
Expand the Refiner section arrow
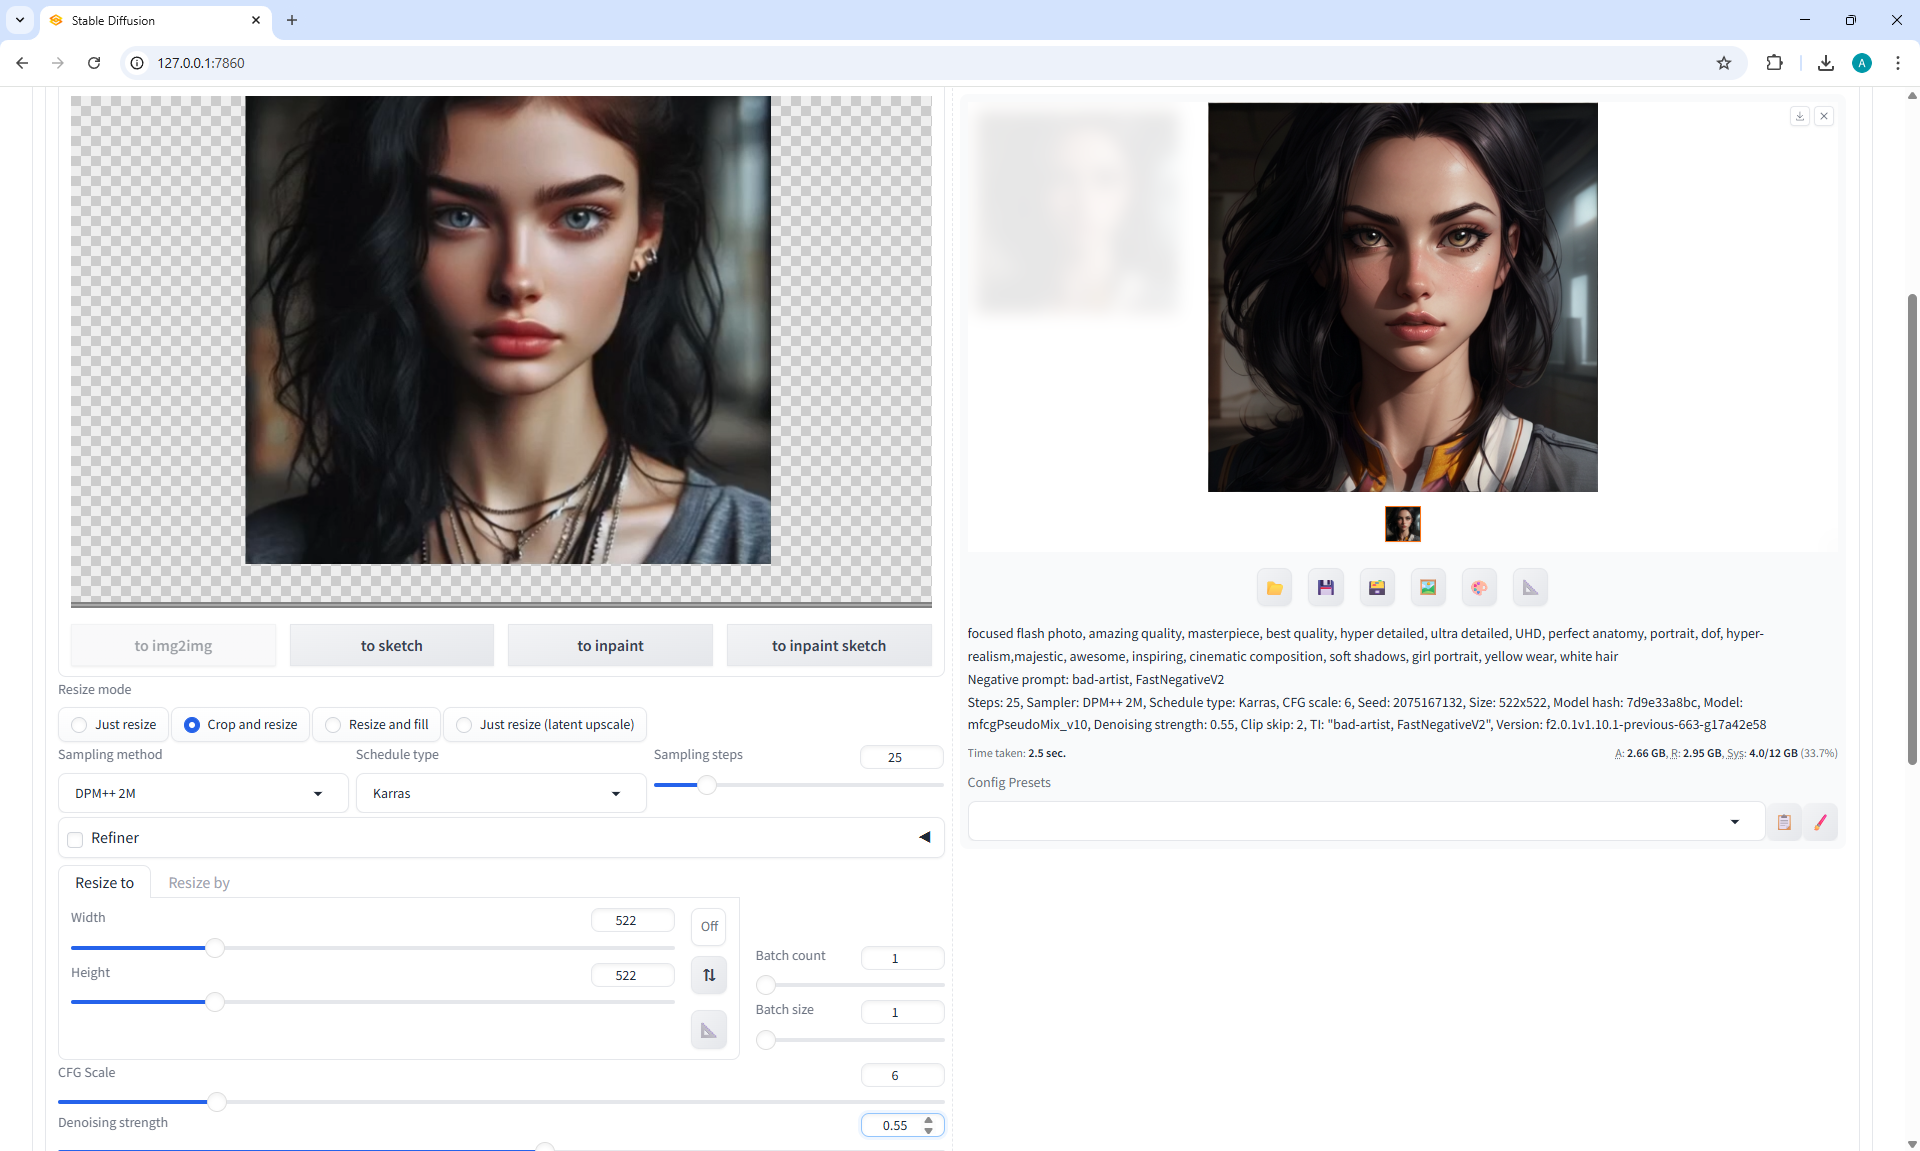(x=924, y=837)
